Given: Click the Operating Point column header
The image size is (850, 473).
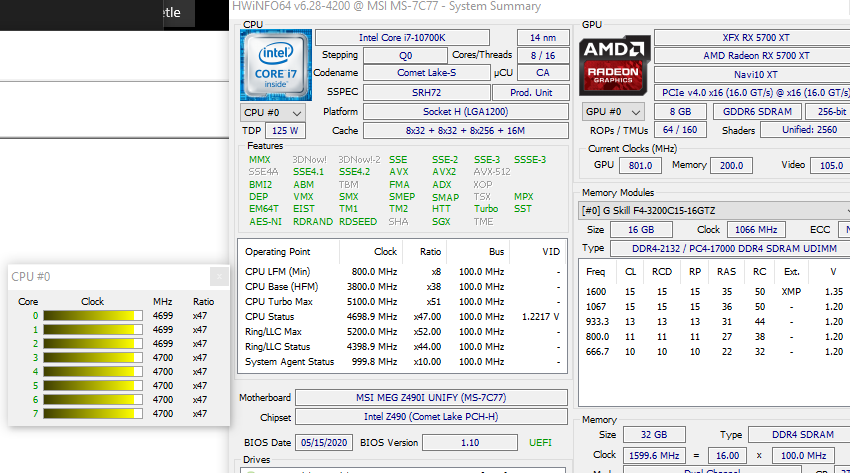Looking at the screenshot, I should (277, 252).
